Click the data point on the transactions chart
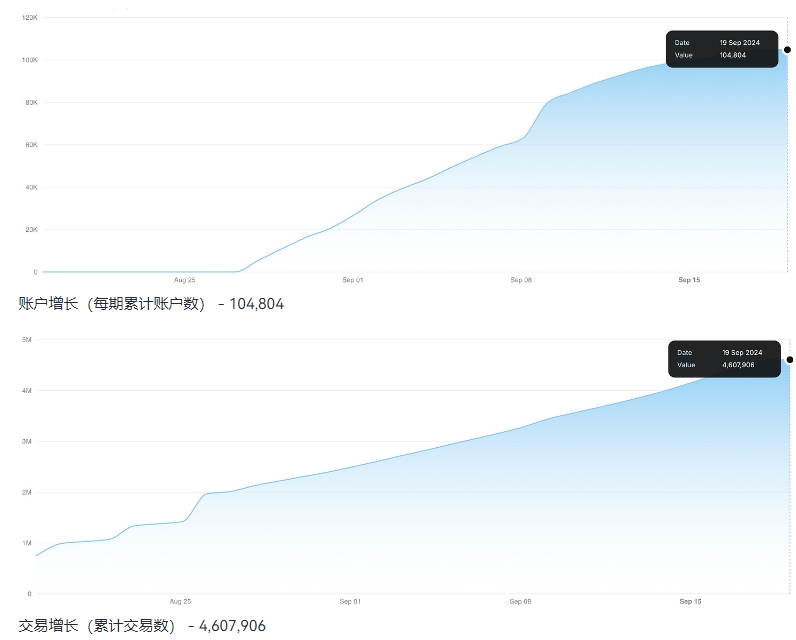 coord(789,359)
